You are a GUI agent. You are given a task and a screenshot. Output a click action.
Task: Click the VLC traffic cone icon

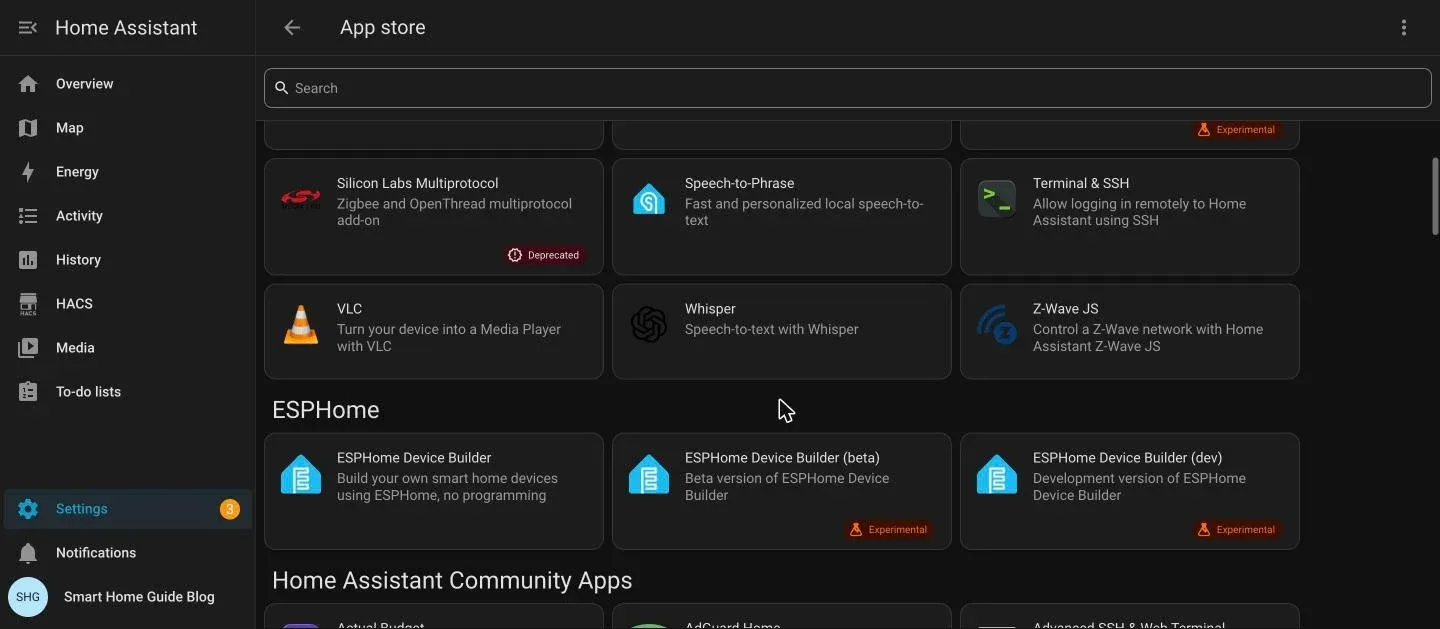click(x=301, y=325)
